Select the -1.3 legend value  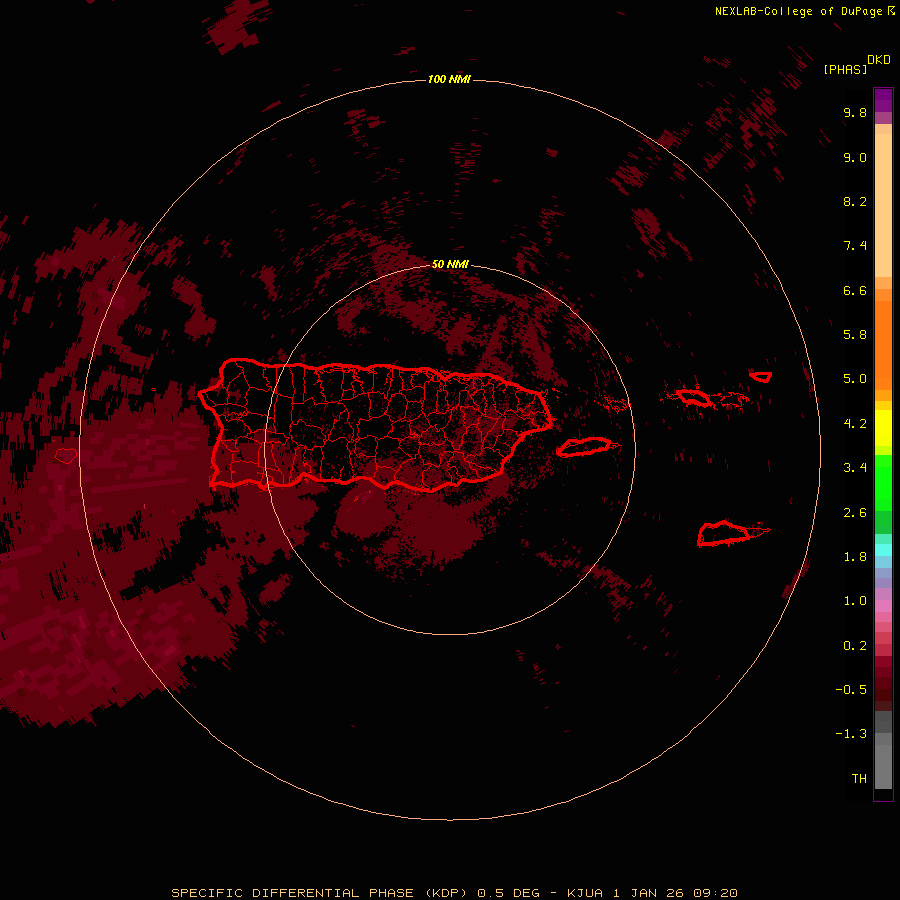[851, 734]
